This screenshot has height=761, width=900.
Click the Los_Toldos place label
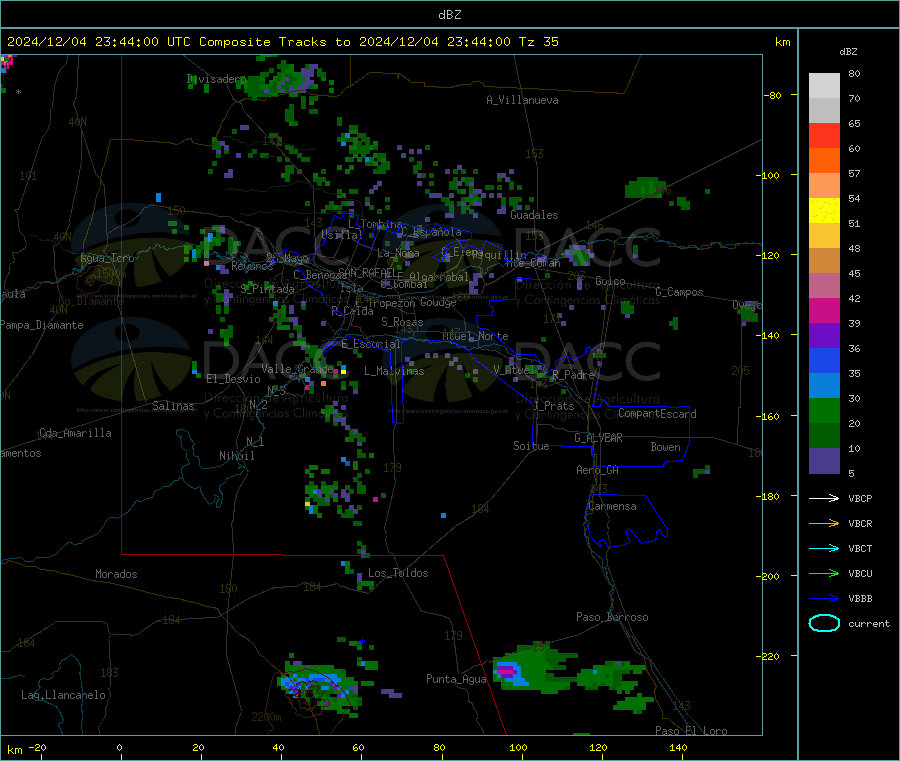(398, 573)
